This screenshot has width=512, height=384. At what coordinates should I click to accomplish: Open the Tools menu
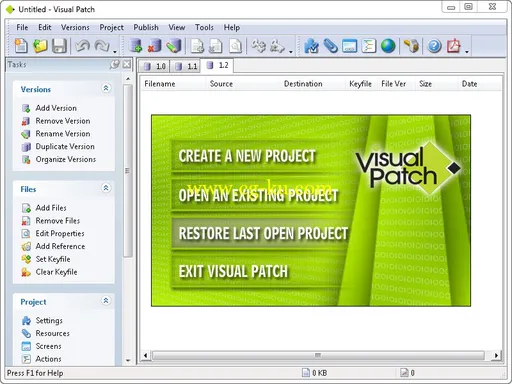coord(204,27)
